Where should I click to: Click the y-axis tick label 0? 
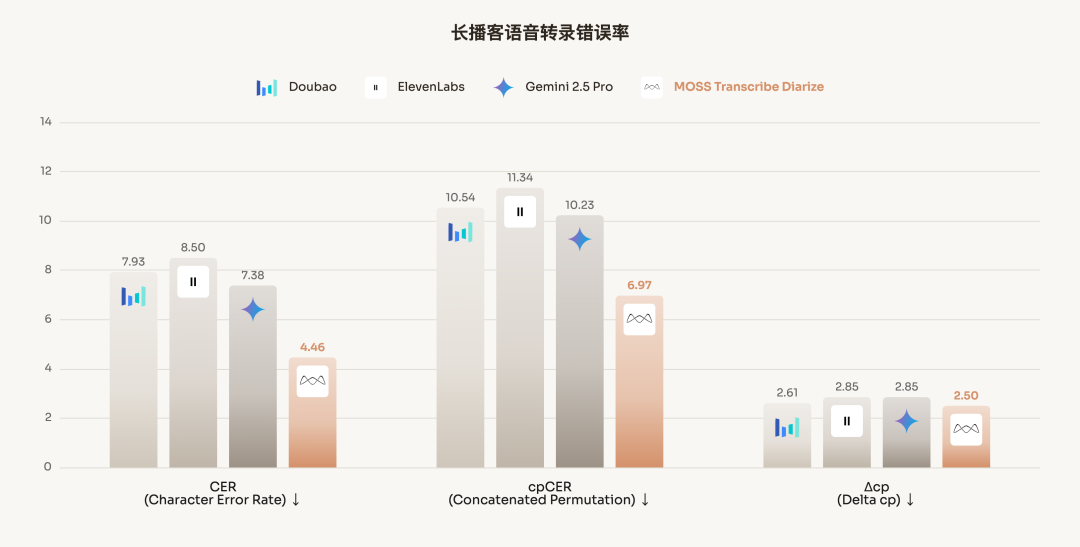[48, 467]
